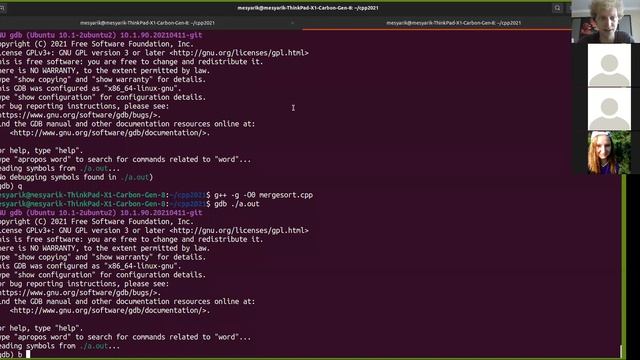640x360 pixels.
Task: Click the 'g++ -g -O0 mergesort.cpp' command
Action: click(264, 195)
